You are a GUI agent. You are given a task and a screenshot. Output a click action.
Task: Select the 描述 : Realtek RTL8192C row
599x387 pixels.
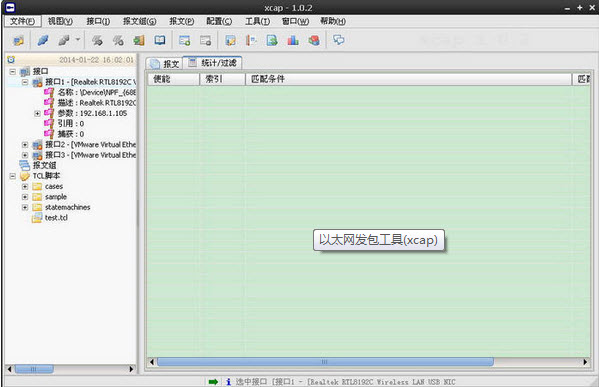pos(89,103)
